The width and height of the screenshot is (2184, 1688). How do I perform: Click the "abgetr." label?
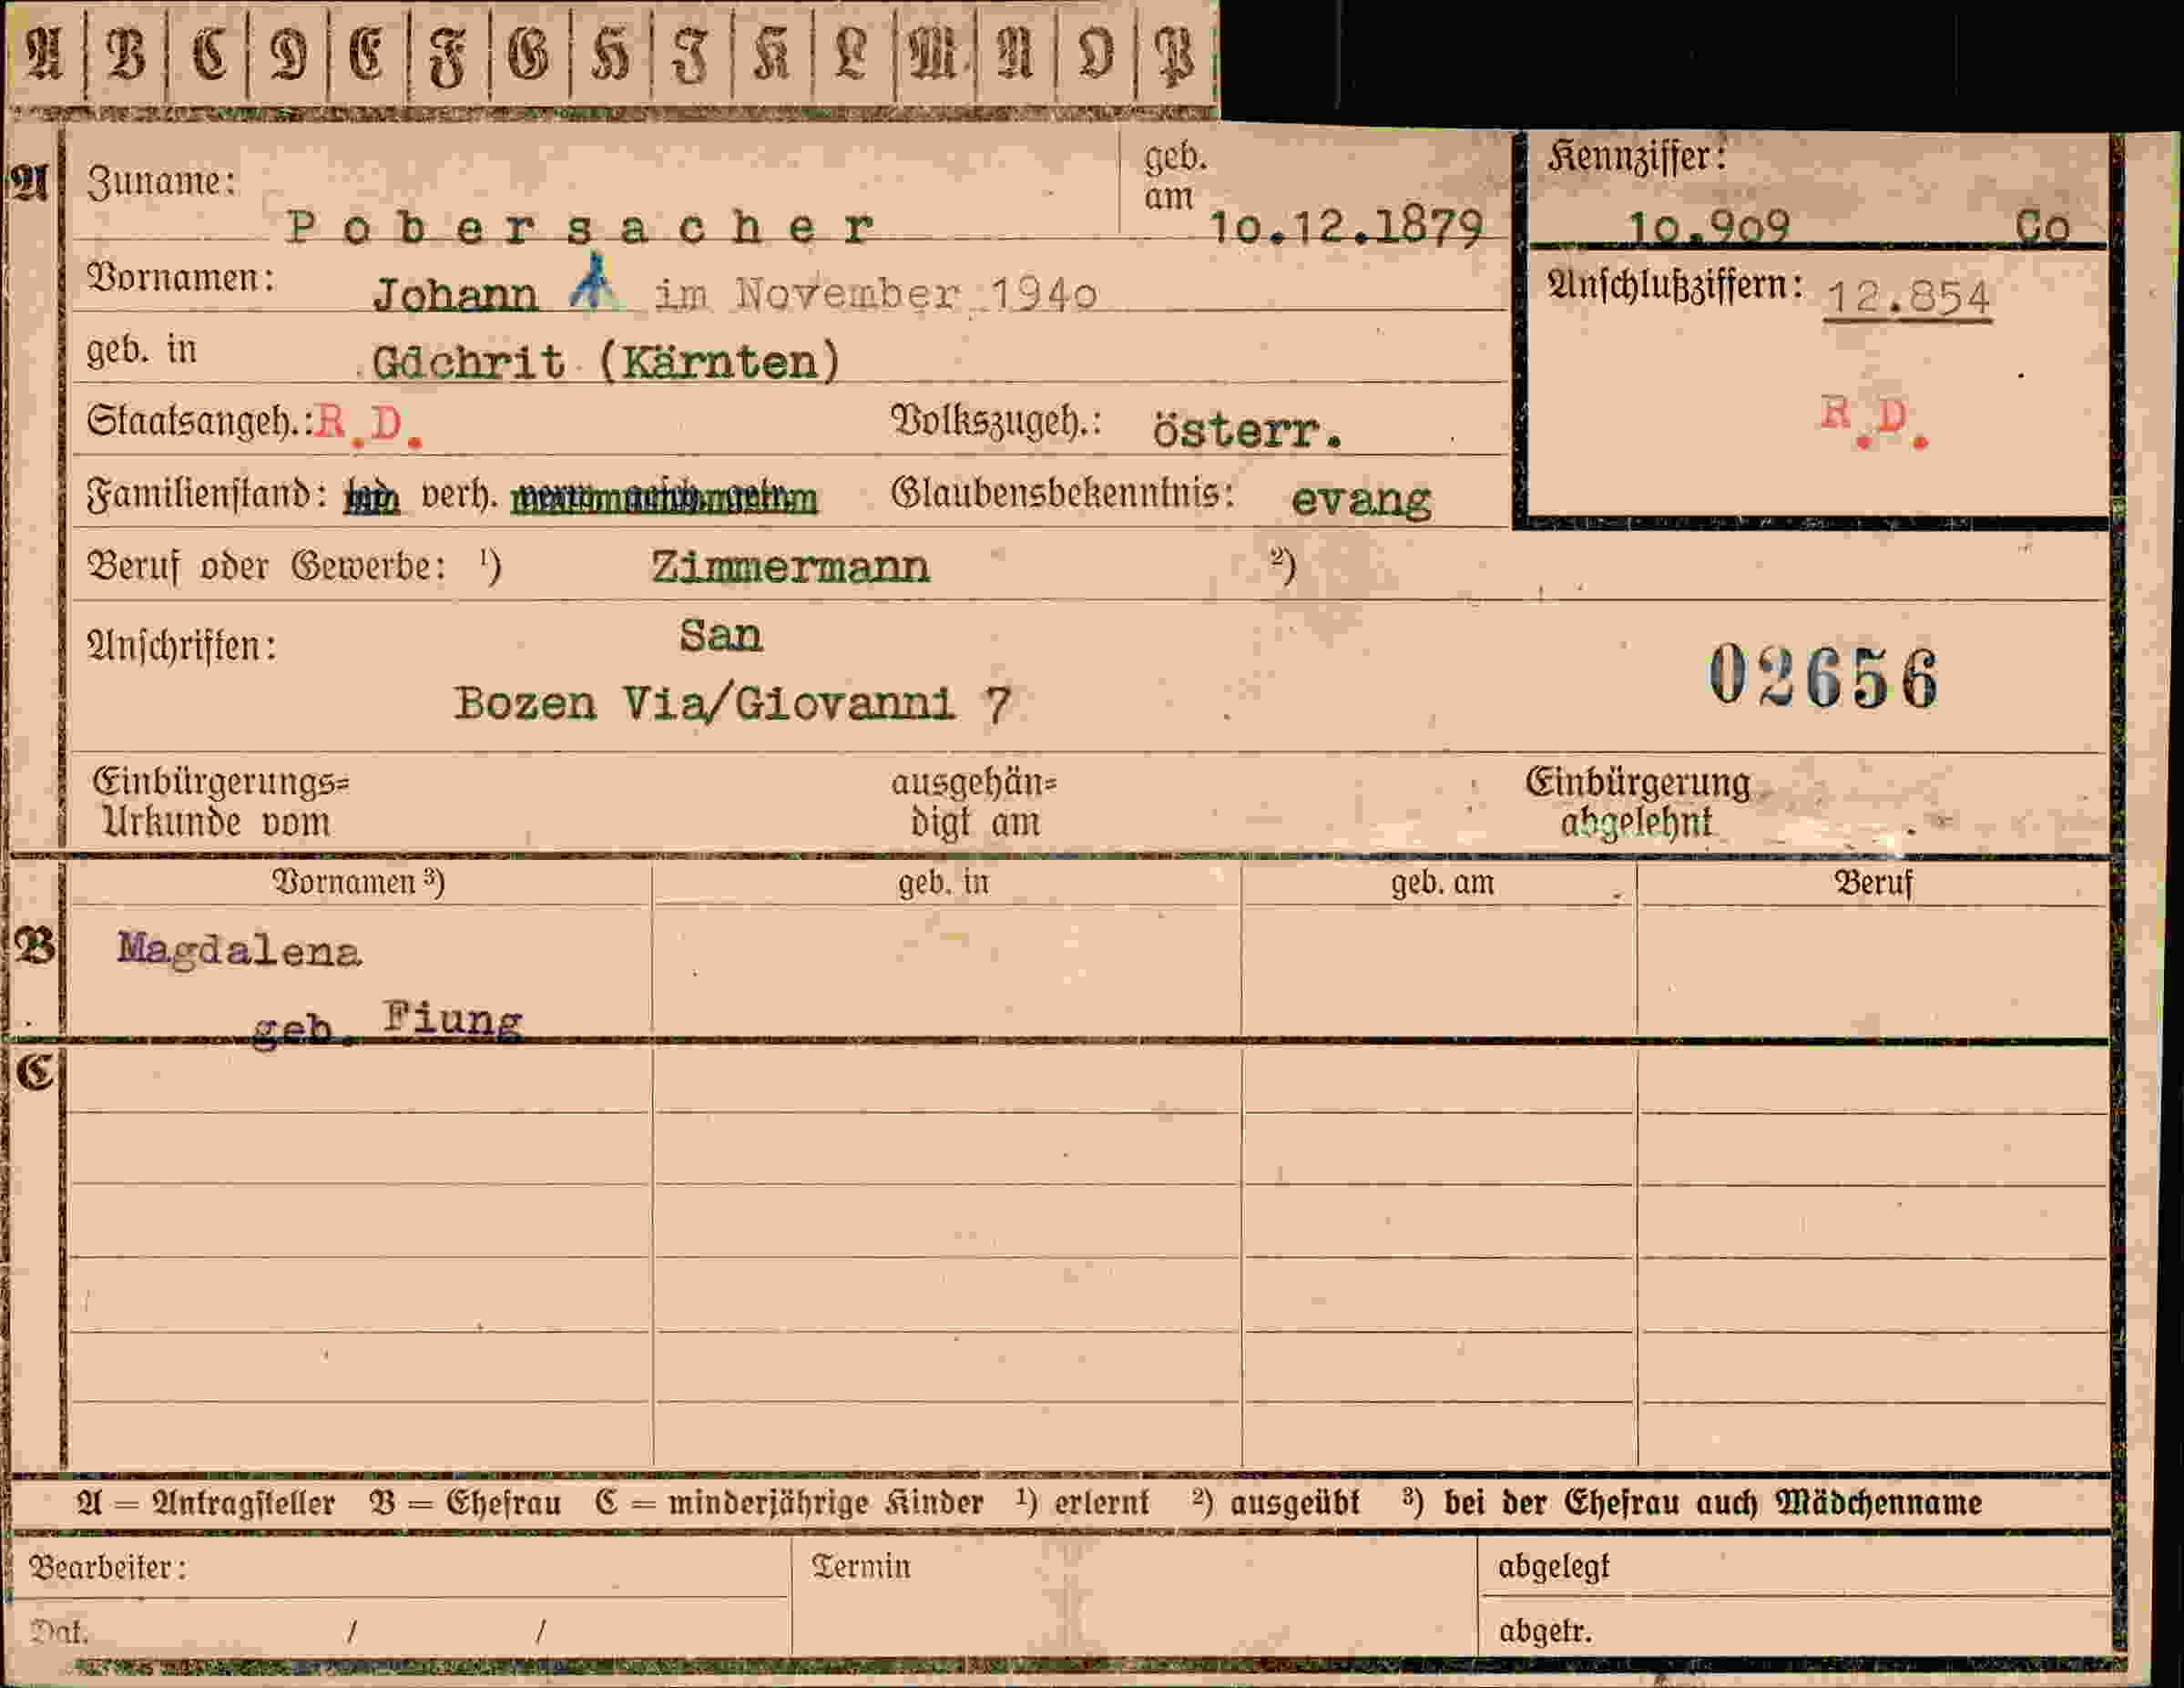point(1545,1631)
